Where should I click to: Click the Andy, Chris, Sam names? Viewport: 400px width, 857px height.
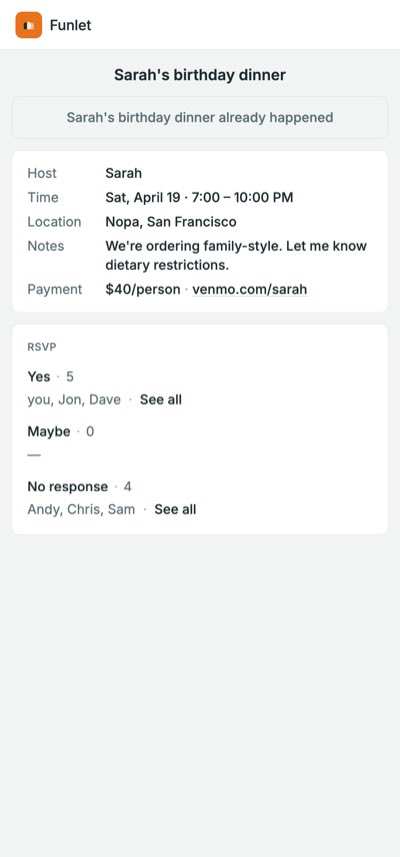[x=81, y=509]
